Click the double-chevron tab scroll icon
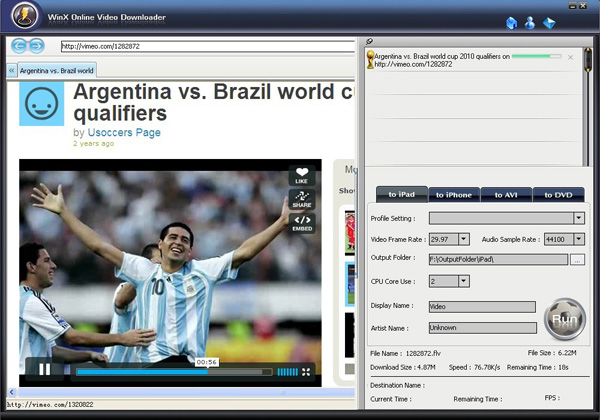Image resolution: width=600 pixels, height=420 pixels. pos(11,70)
